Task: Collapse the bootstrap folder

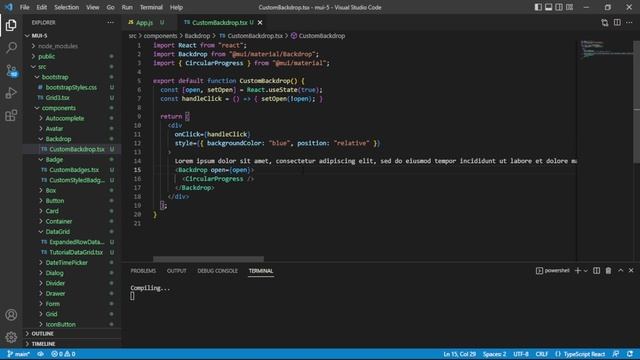Action: (72, 77)
